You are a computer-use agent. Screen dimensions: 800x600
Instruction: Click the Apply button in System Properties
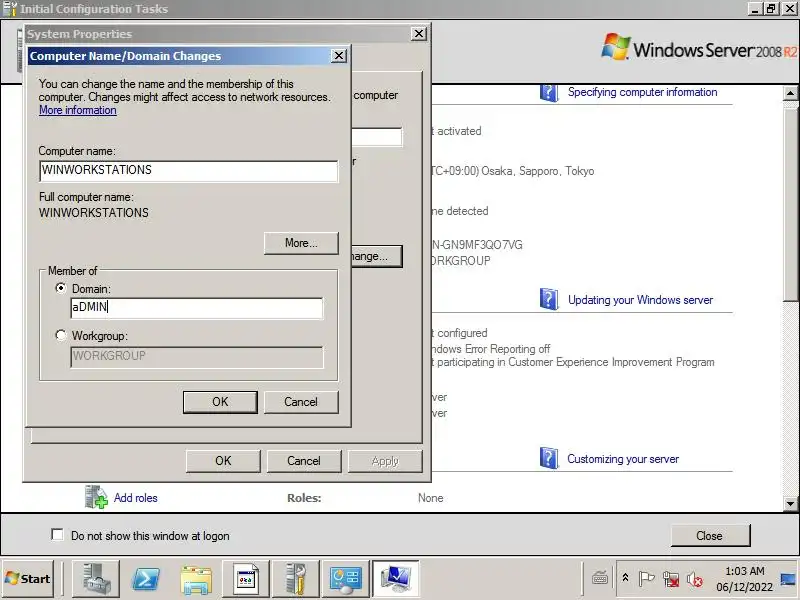click(x=385, y=461)
